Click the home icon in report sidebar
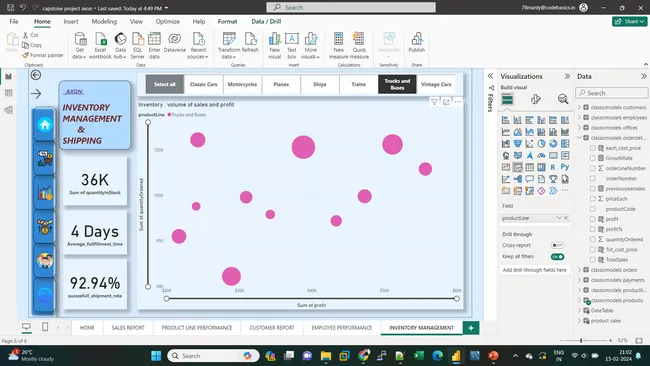The width and height of the screenshot is (650, 366). pyautogui.click(x=44, y=124)
